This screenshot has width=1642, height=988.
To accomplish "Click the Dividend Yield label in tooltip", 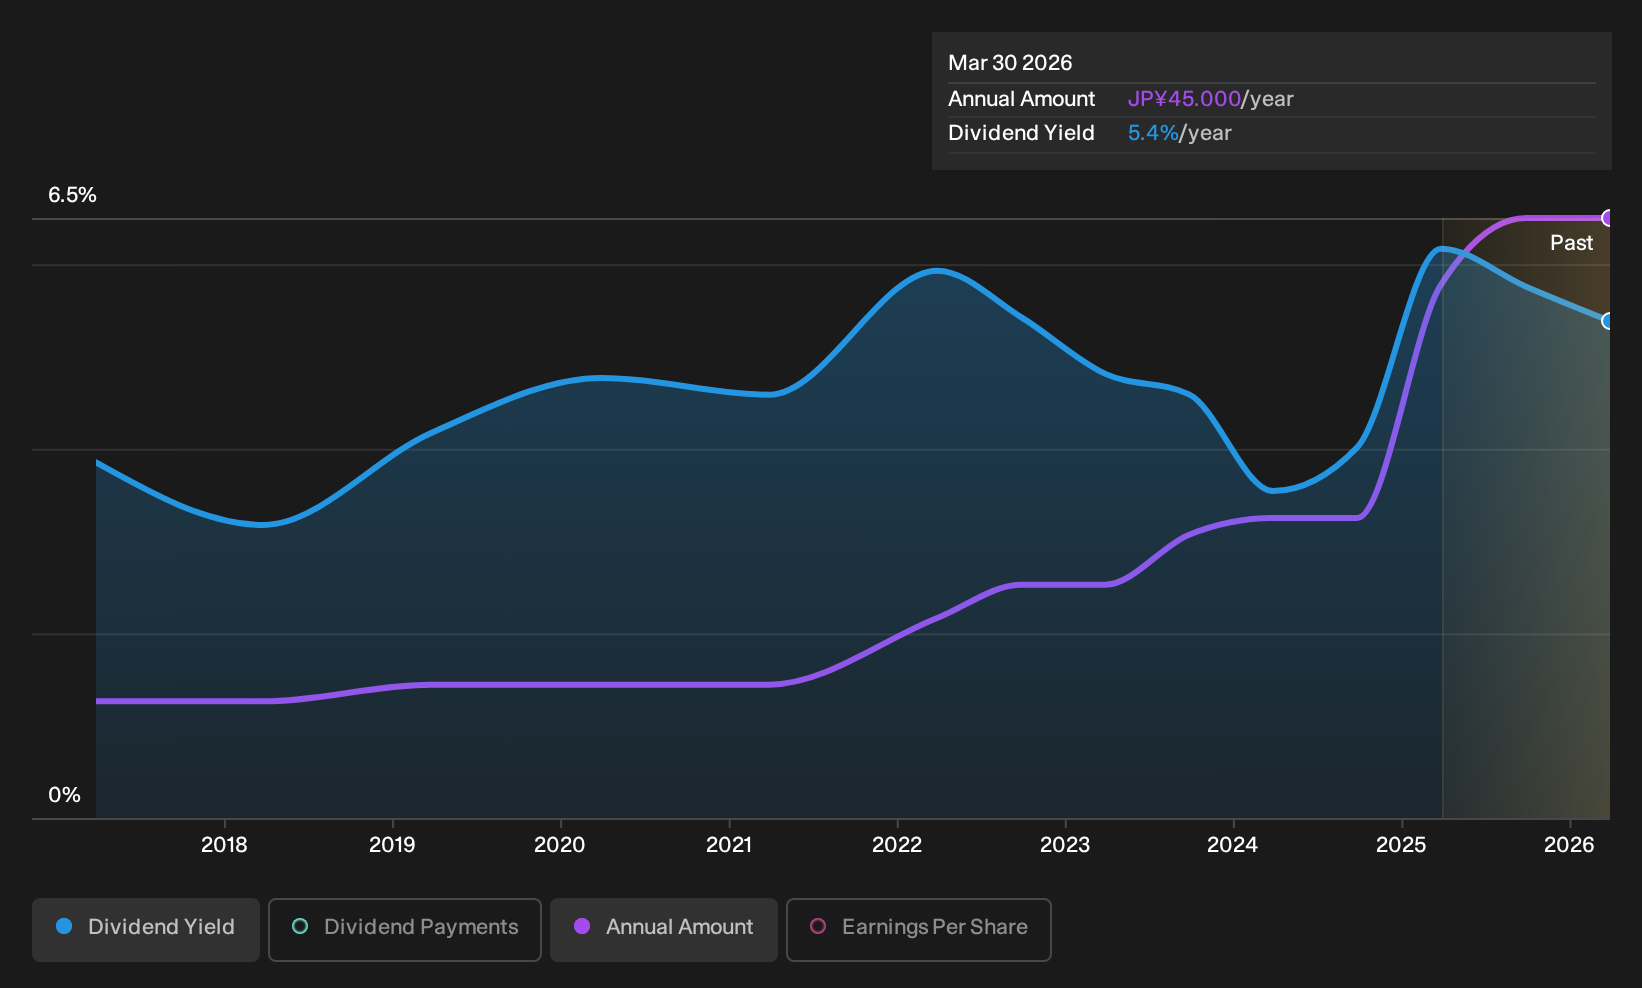I will 1022,133.
